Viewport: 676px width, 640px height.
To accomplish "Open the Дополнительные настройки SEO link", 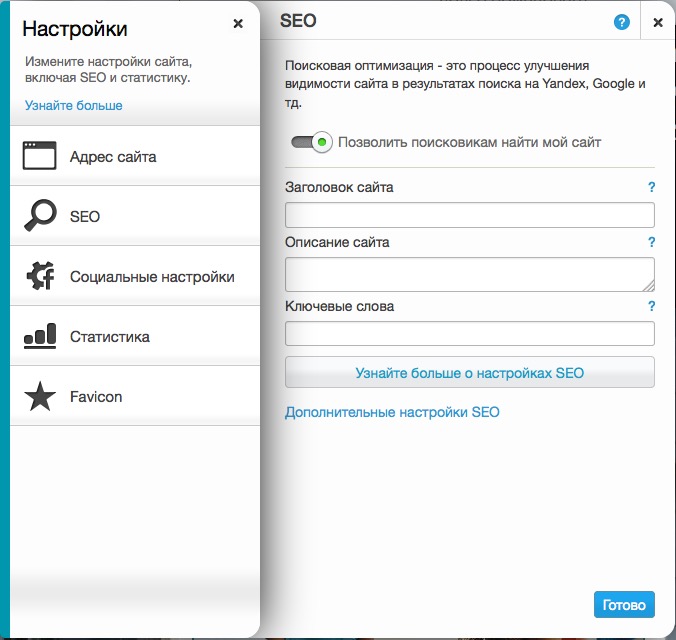I will [392, 412].
